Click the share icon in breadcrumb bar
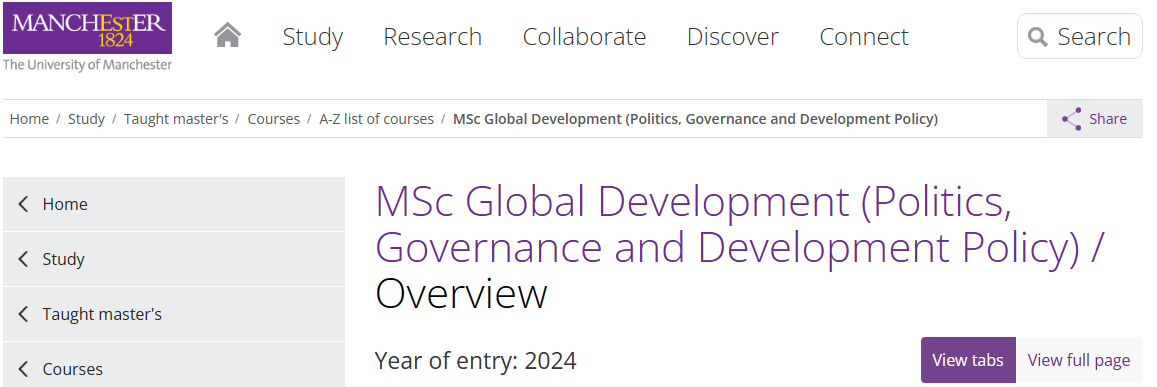This screenshot has width=1157, height=387. (x=1071, y=119)
